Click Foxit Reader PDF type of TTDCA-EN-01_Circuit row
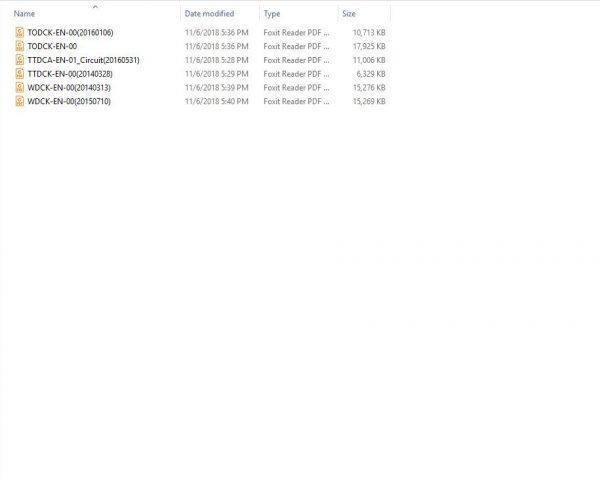 pos(296,60)
